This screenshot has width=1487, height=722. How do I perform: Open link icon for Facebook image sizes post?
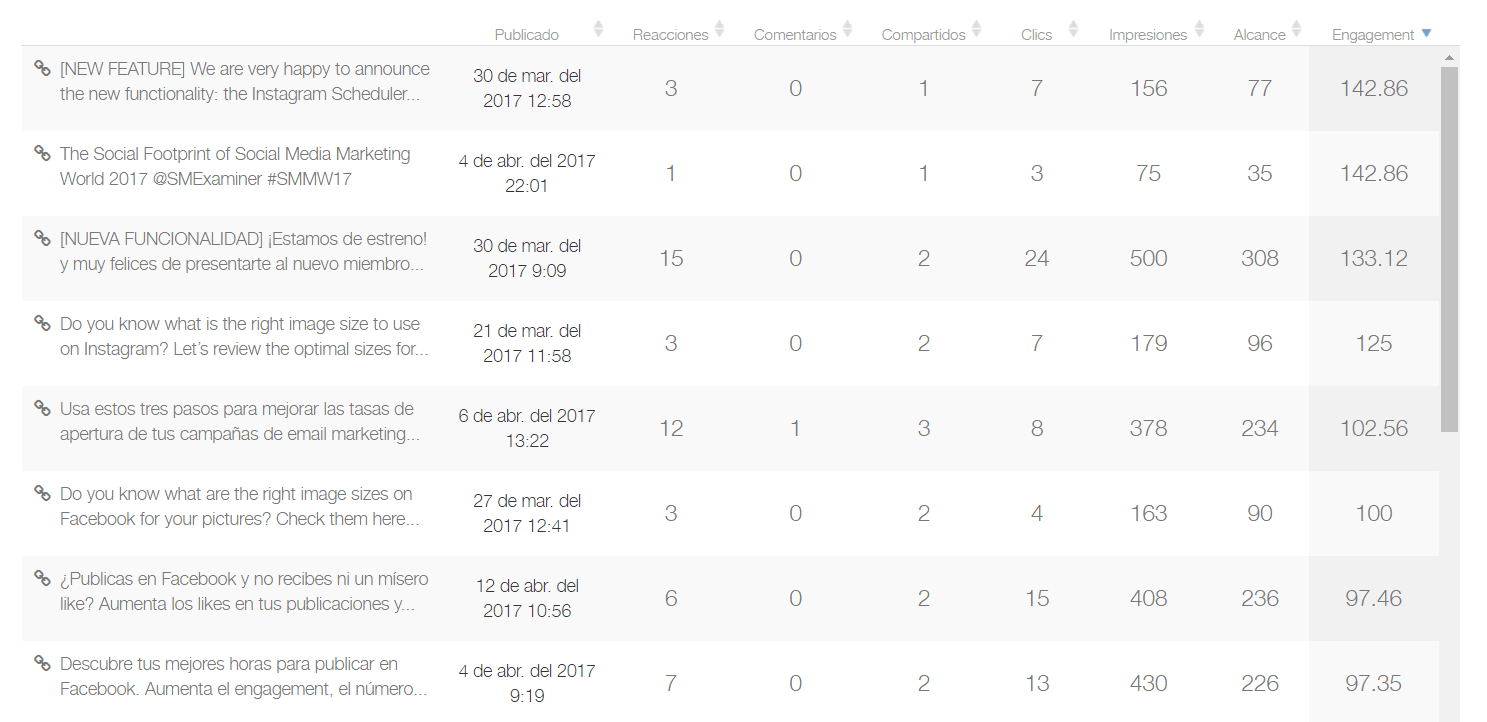(x=42, y=493)
